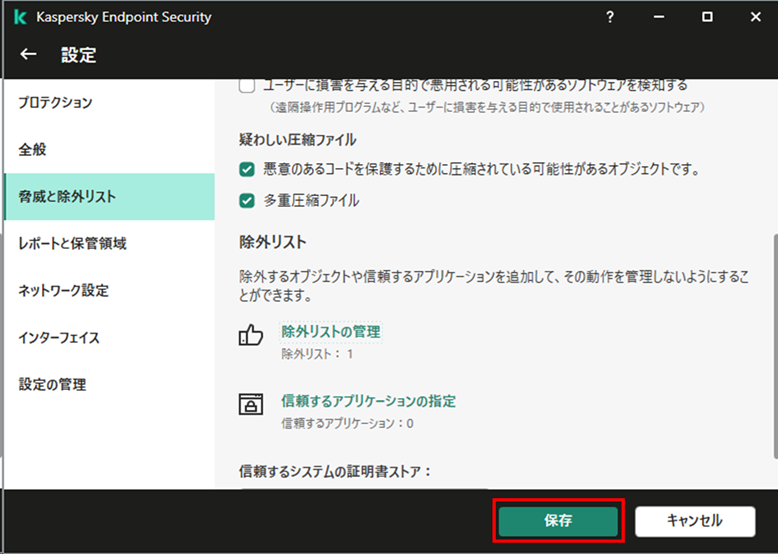
Task: Uncheck the 多重圧縮ファイル checkbox
Action: tap(247, 201)
